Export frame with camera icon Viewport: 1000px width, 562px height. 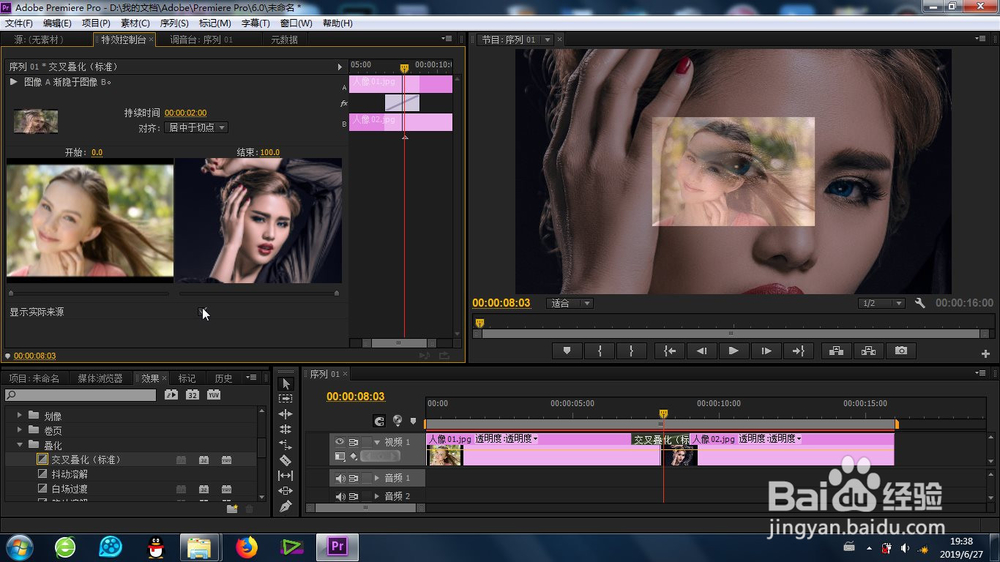pos(901,351)
